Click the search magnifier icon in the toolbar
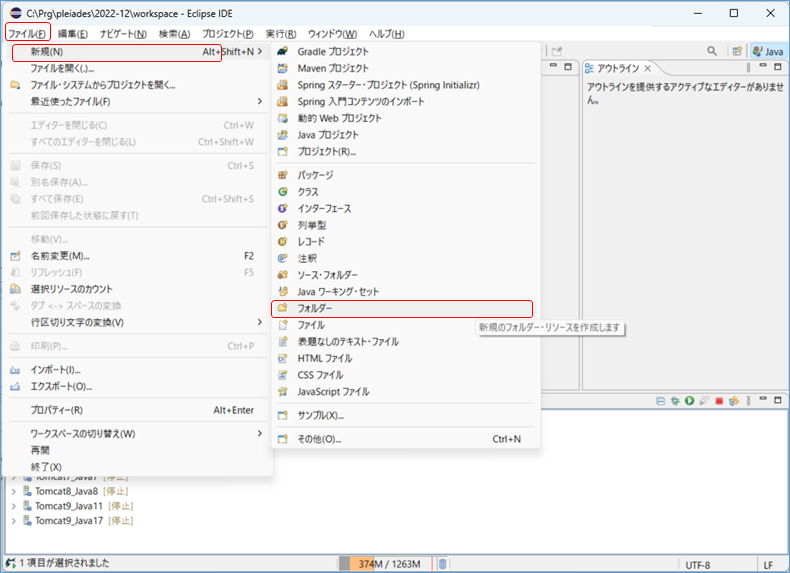Screen dimensions: 790x573 (x=711, y=51)
